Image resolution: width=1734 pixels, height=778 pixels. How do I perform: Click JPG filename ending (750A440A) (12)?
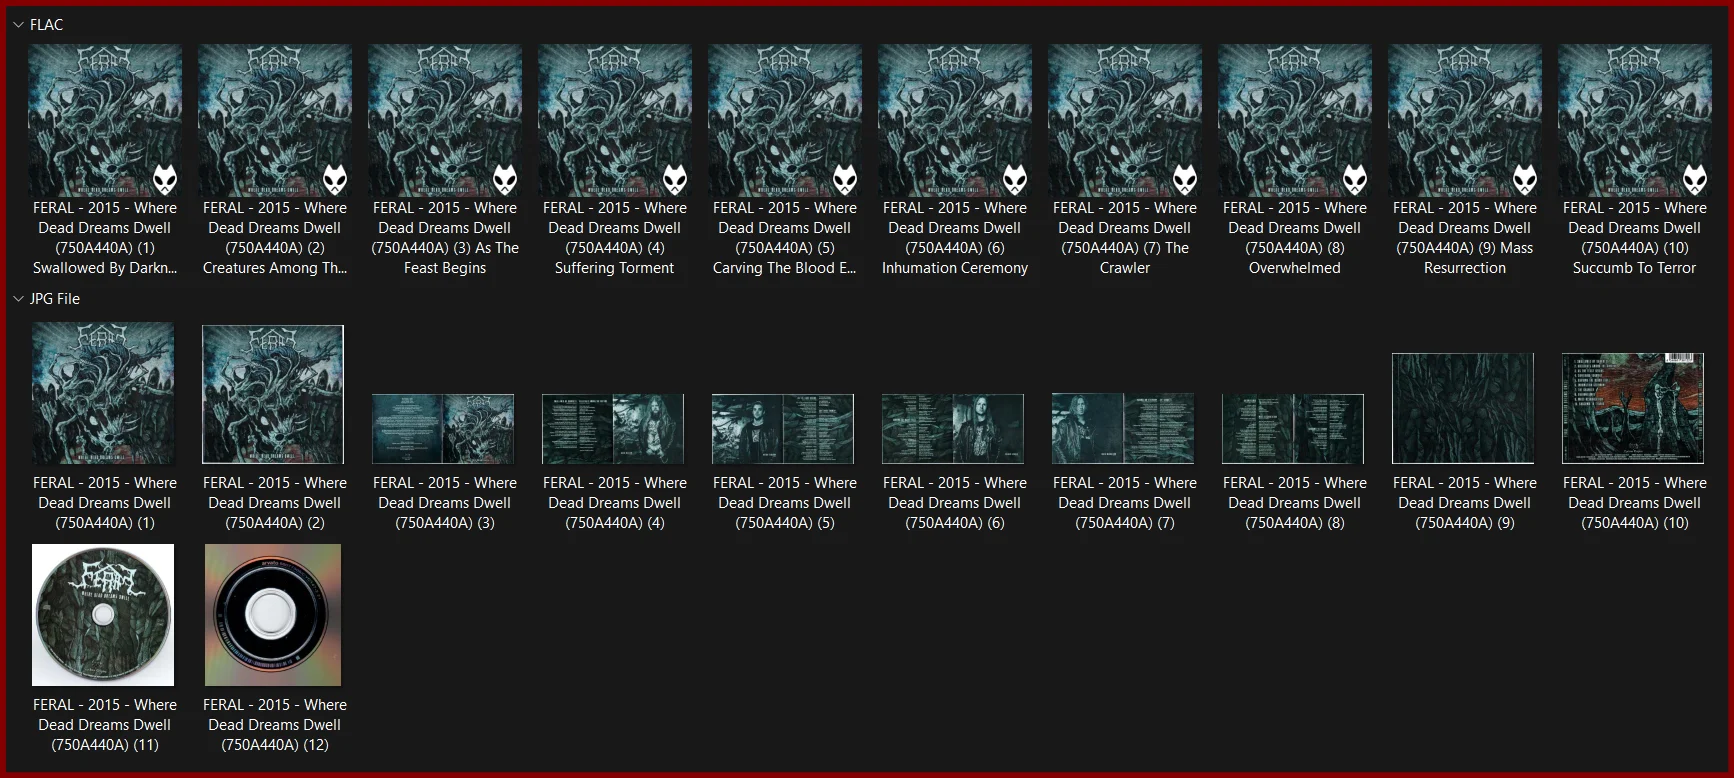[275, 725]
